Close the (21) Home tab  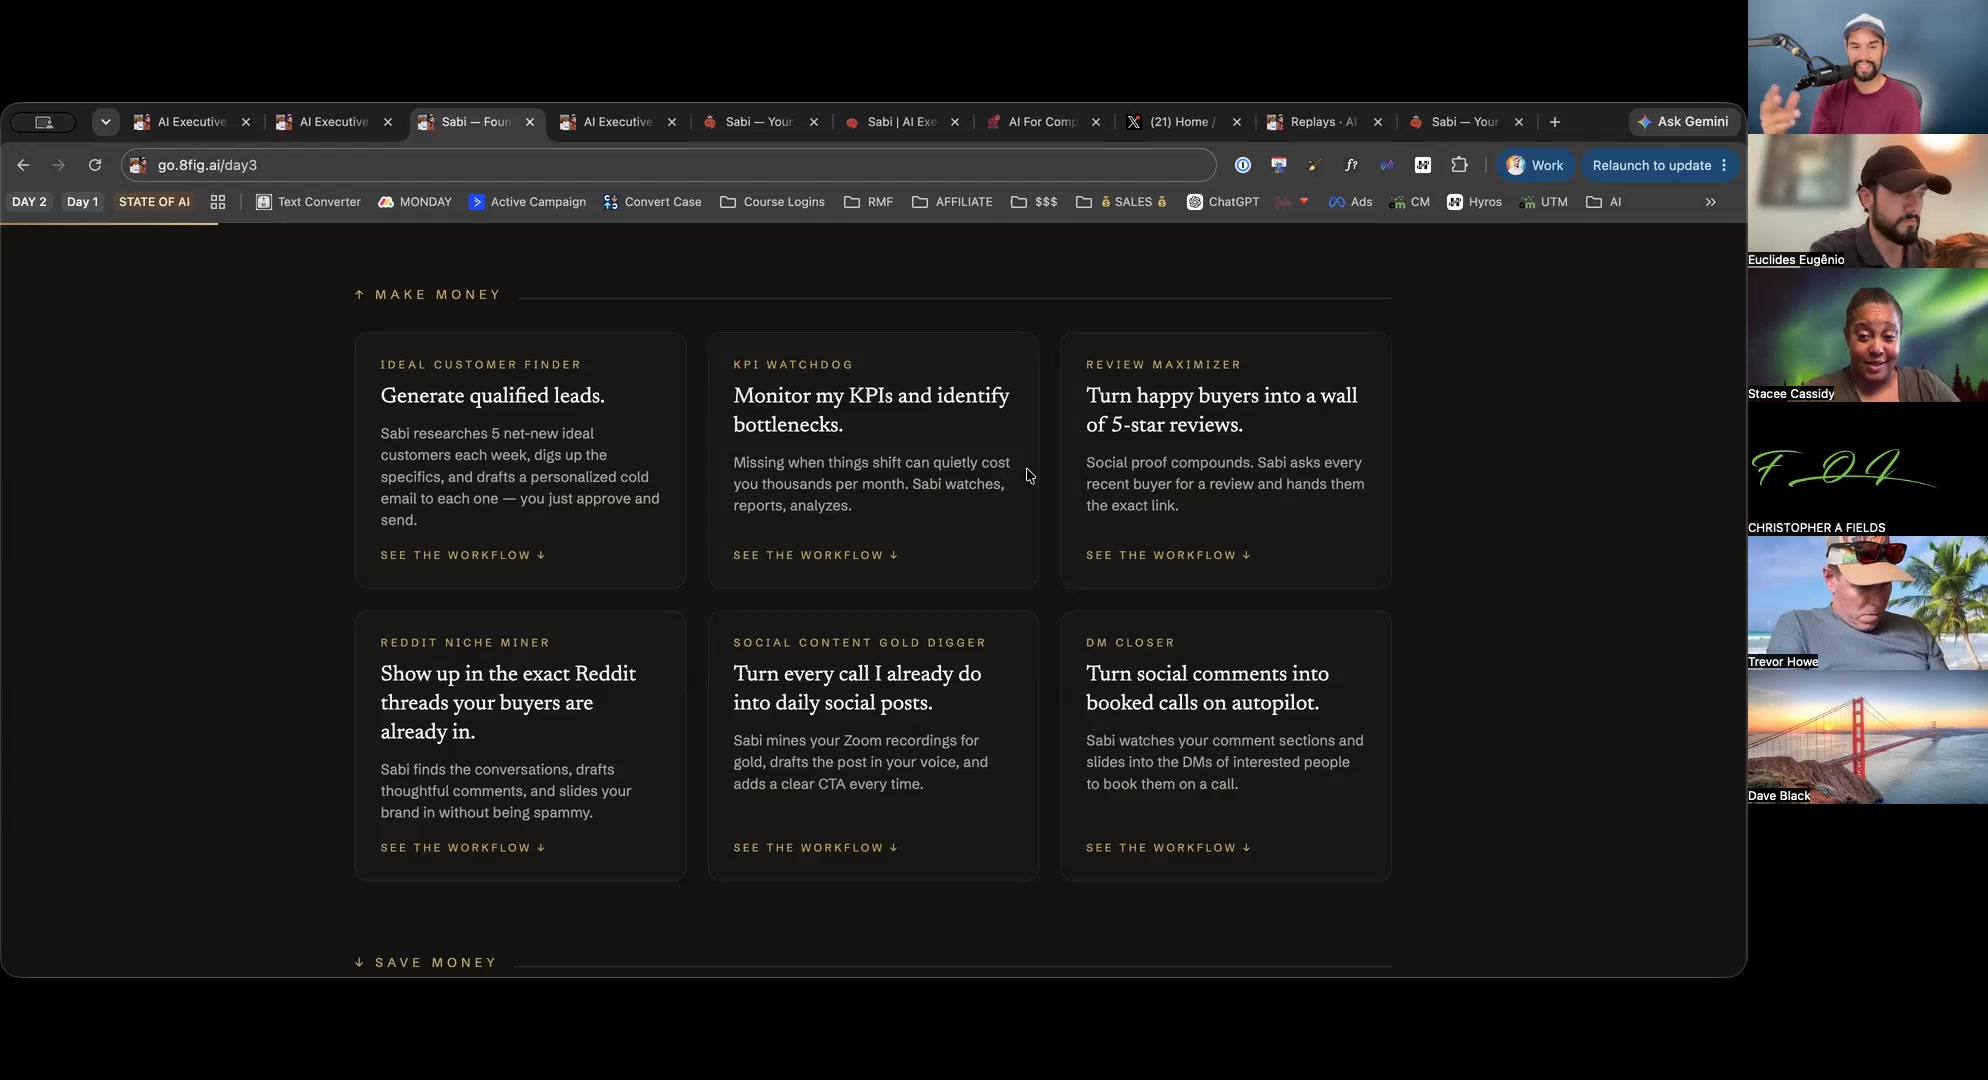(x=1237, y=122)
